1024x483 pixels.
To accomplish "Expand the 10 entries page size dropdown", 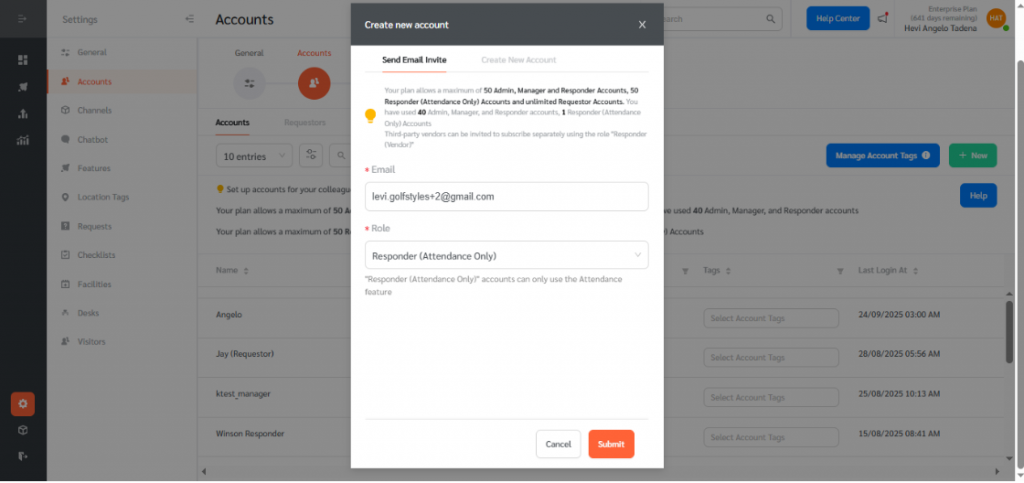I will click(254, 155).
